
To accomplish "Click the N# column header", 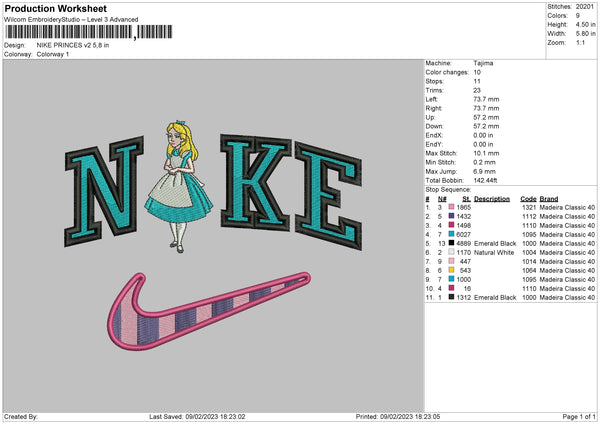I will (442, 199).
